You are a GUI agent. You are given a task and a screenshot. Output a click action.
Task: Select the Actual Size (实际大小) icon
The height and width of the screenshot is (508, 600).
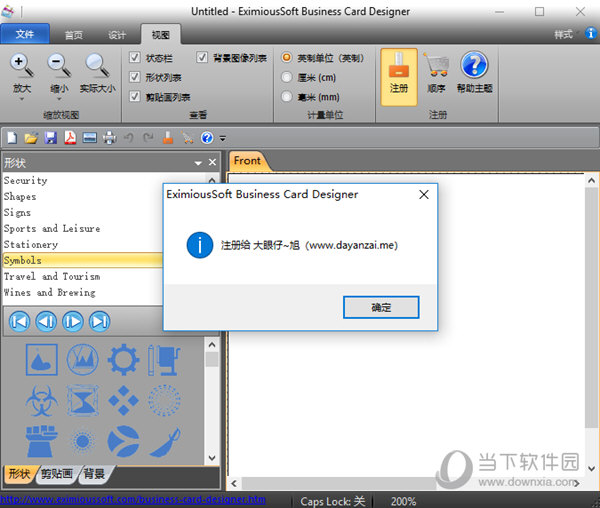pos(97,66)
